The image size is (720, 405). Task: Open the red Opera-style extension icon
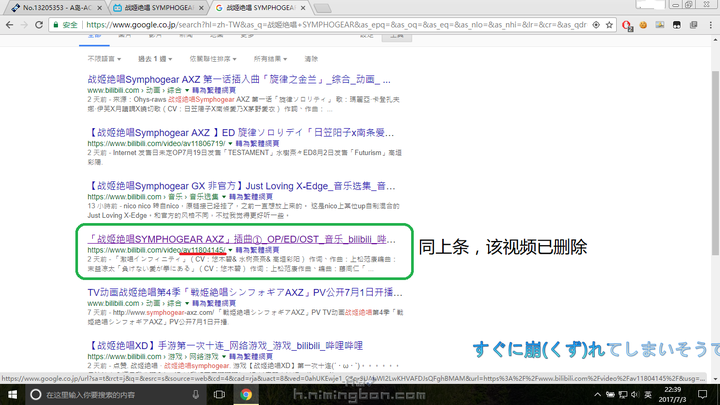coord(627,25)
